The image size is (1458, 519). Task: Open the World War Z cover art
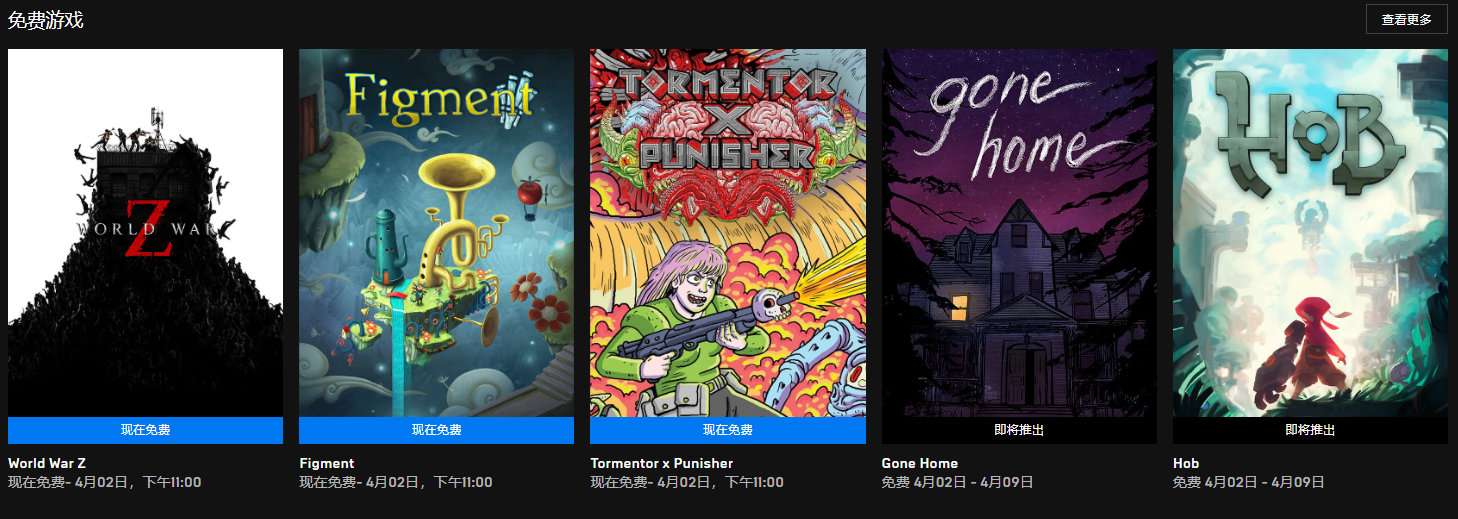[x=145, y=233]
